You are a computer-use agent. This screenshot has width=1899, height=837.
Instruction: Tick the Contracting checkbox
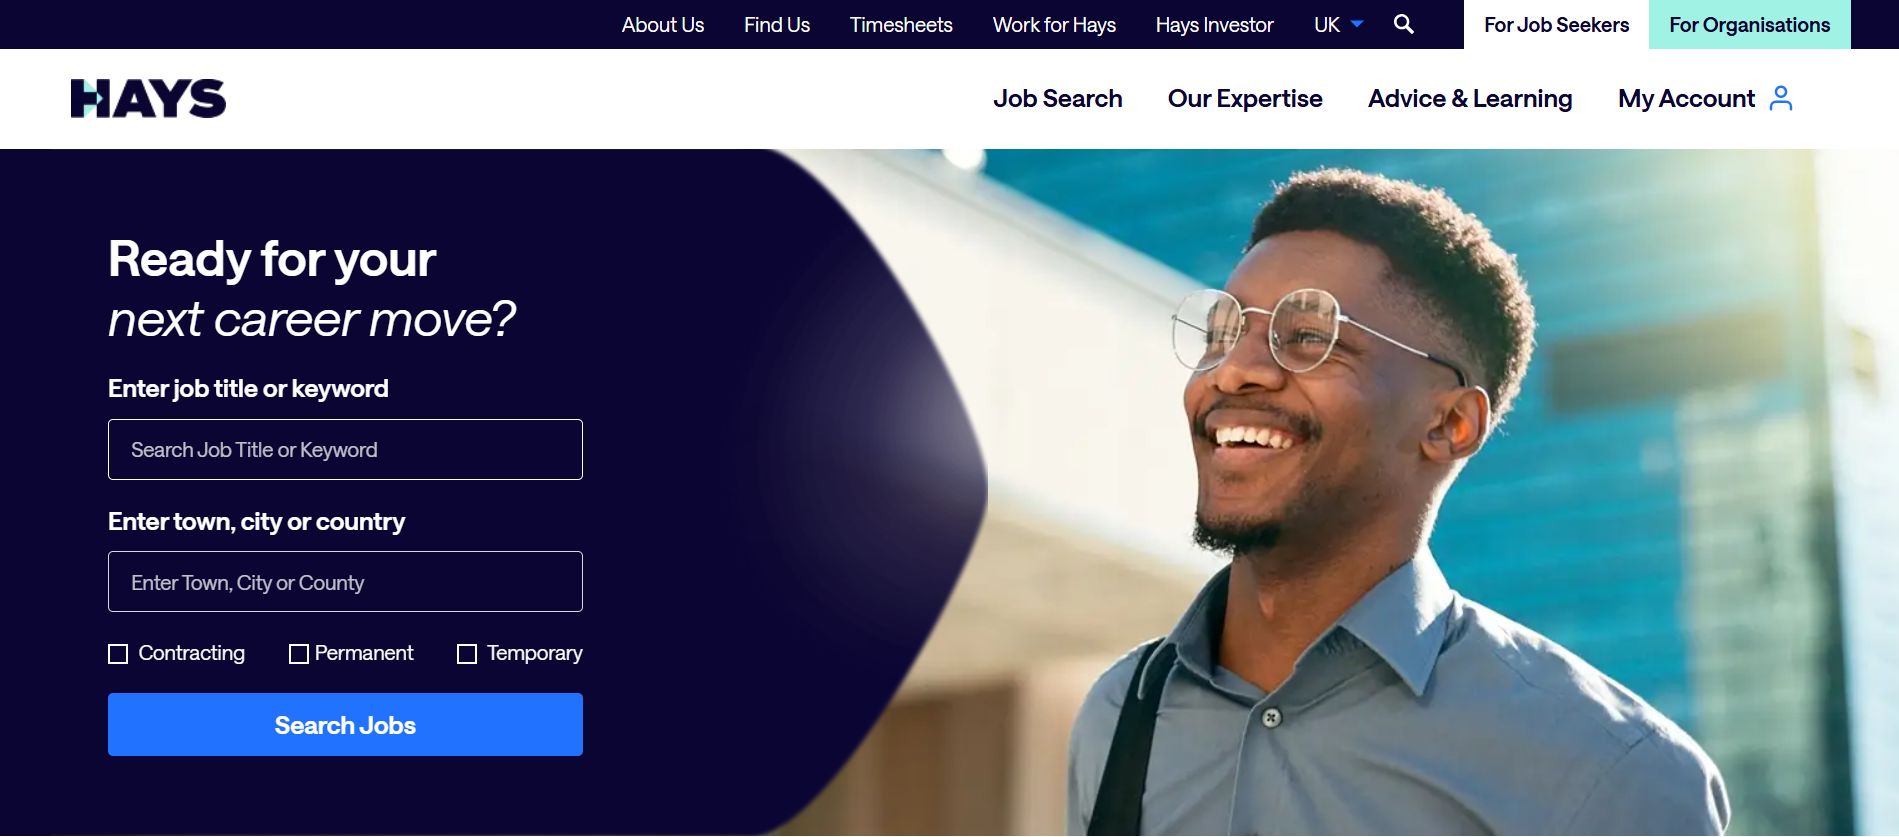(118, 654)
